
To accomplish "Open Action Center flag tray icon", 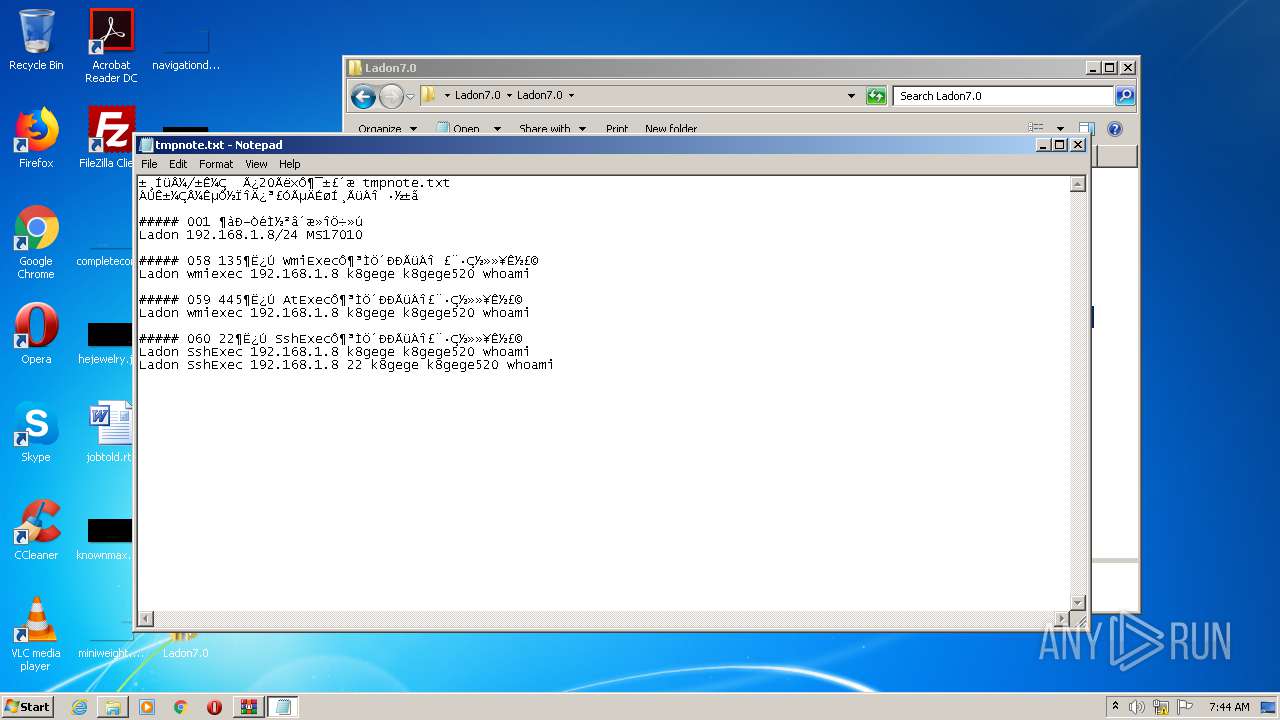I will coord(1185,707).
